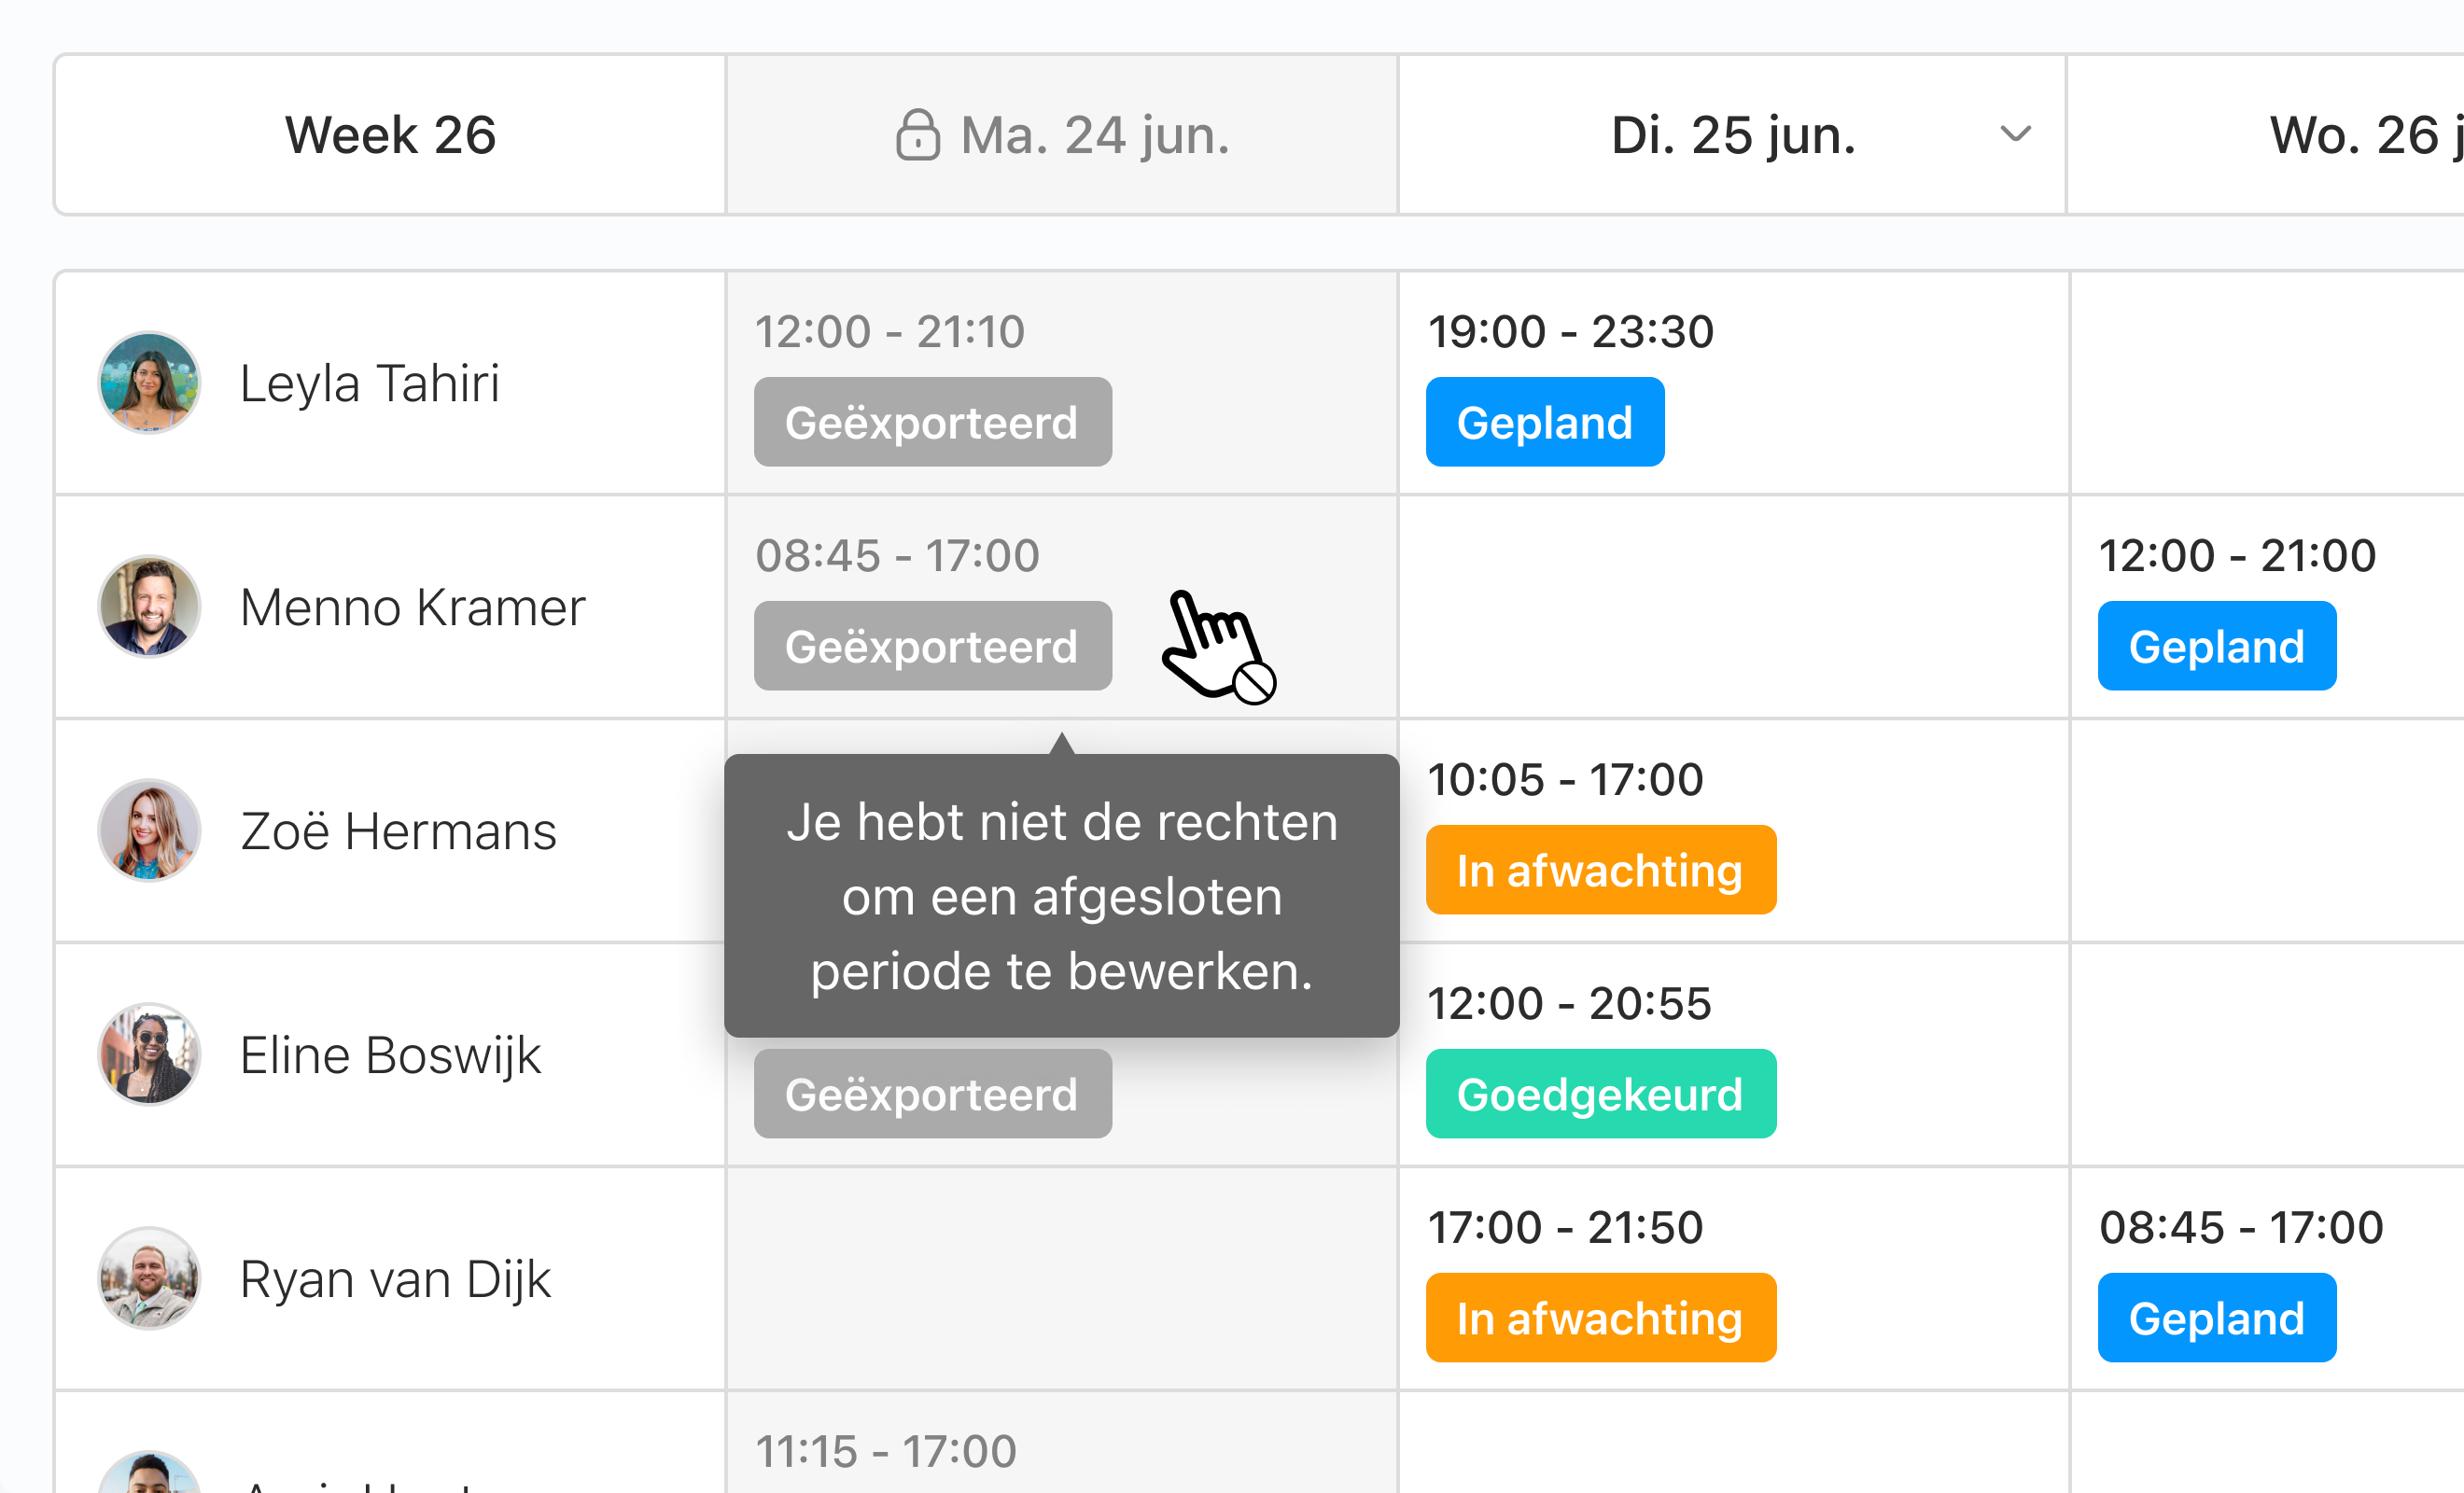The image size is (2464, 1493).
Task: Click the Gepland status on Menno's Wednesday shift
Action: 2217,645
